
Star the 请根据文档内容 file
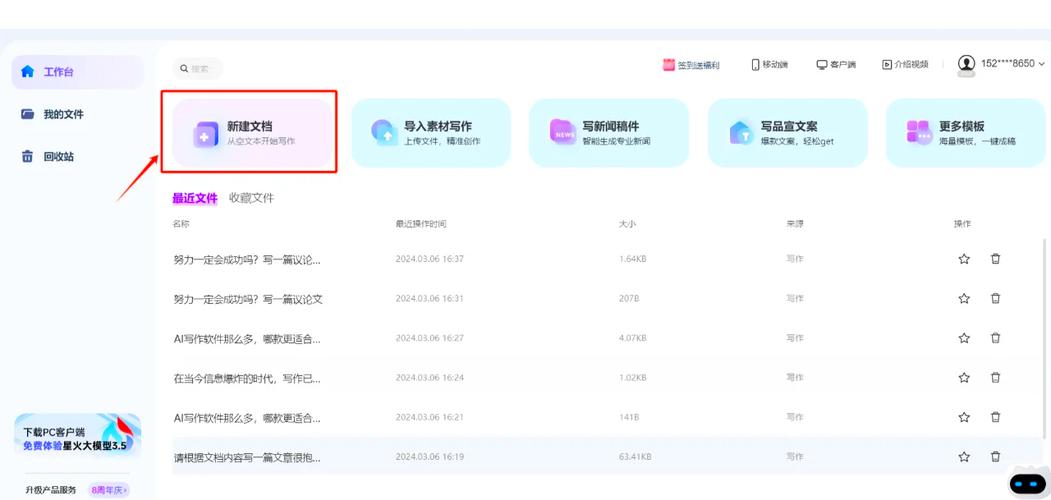[x=964, y=457]
